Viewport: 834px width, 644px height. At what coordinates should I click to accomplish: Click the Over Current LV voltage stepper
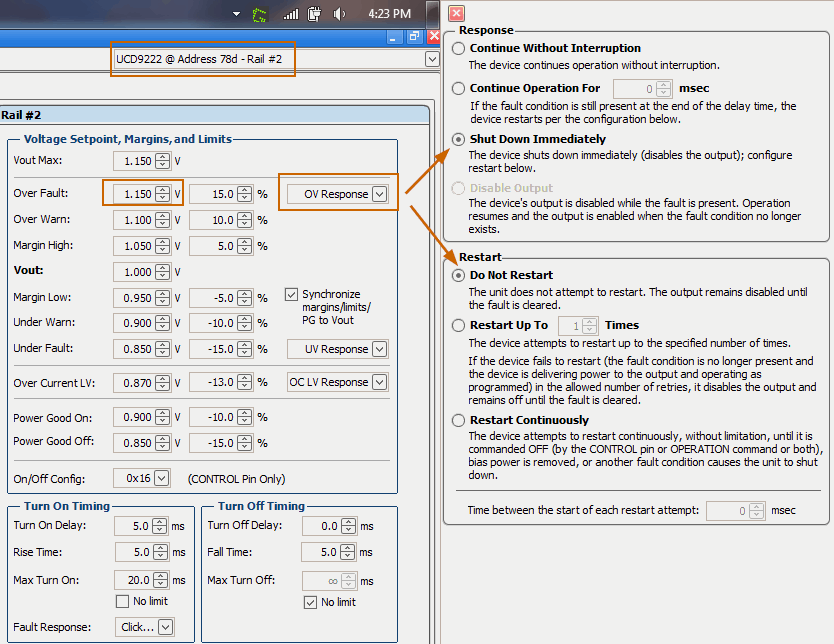coord(163,383)
